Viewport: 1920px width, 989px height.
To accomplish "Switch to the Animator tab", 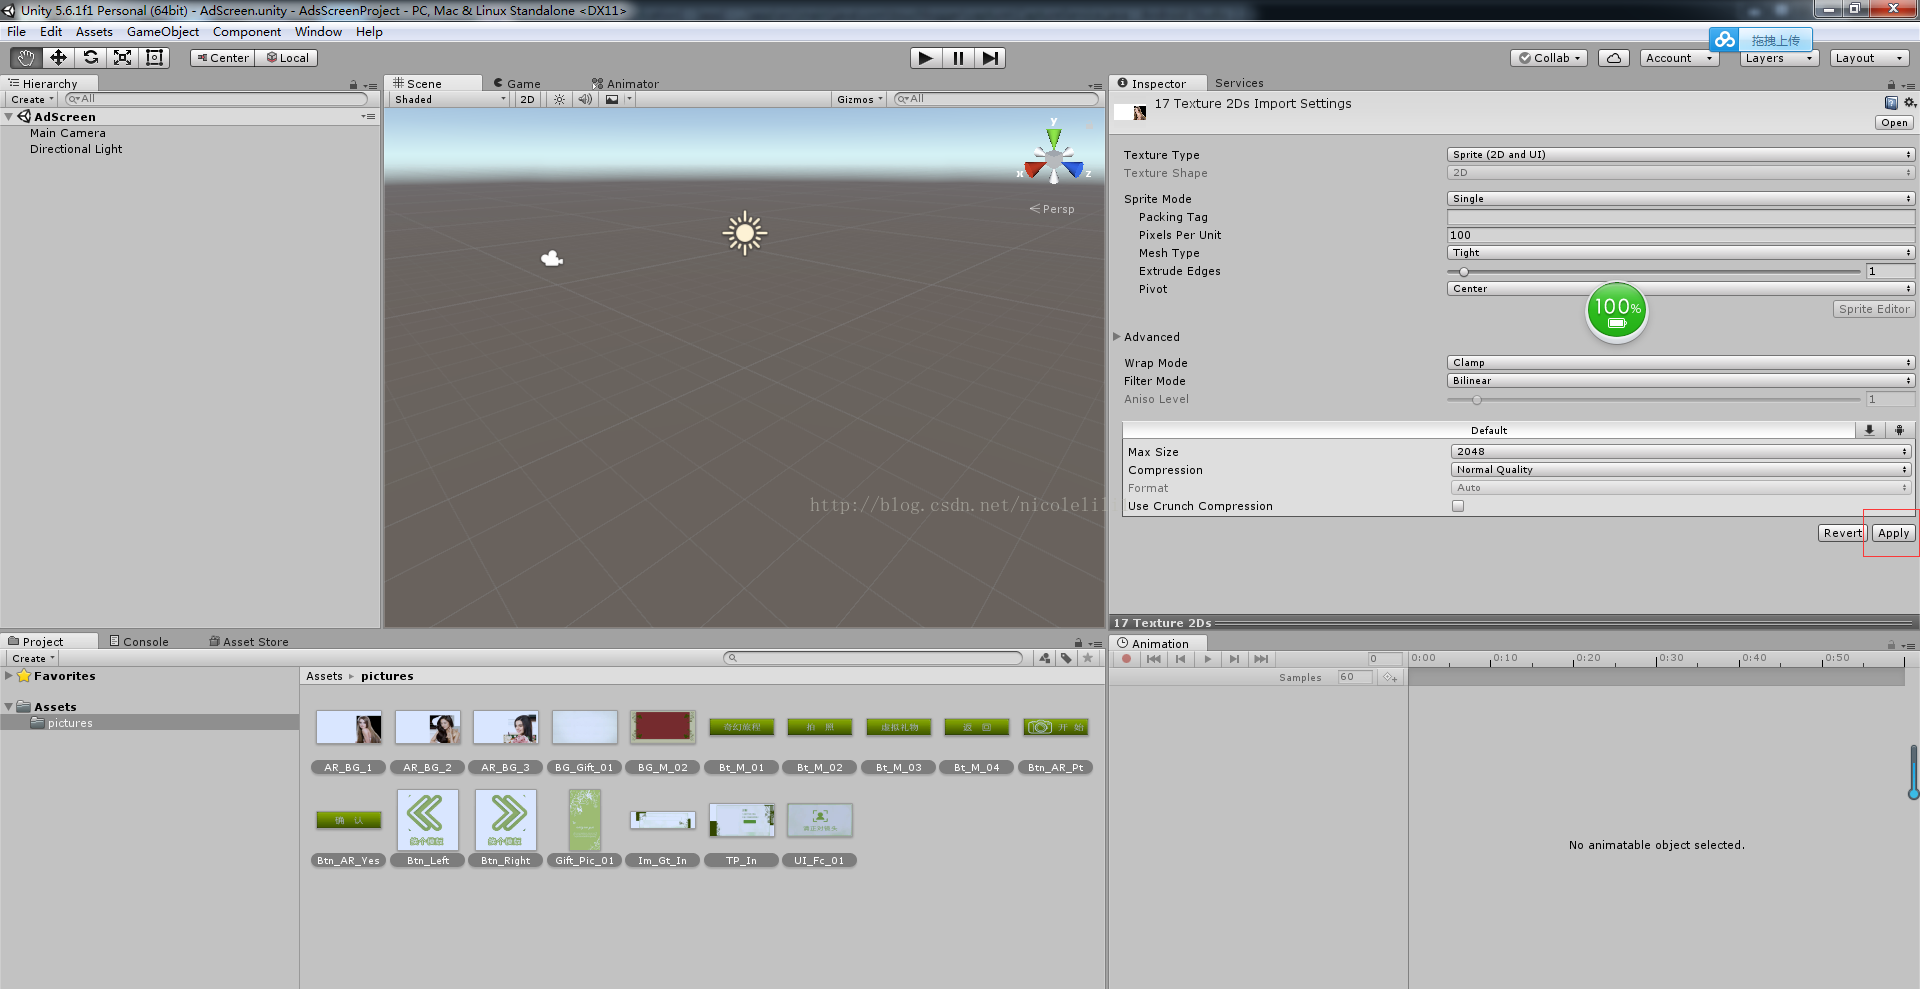I will click(625, 84).
